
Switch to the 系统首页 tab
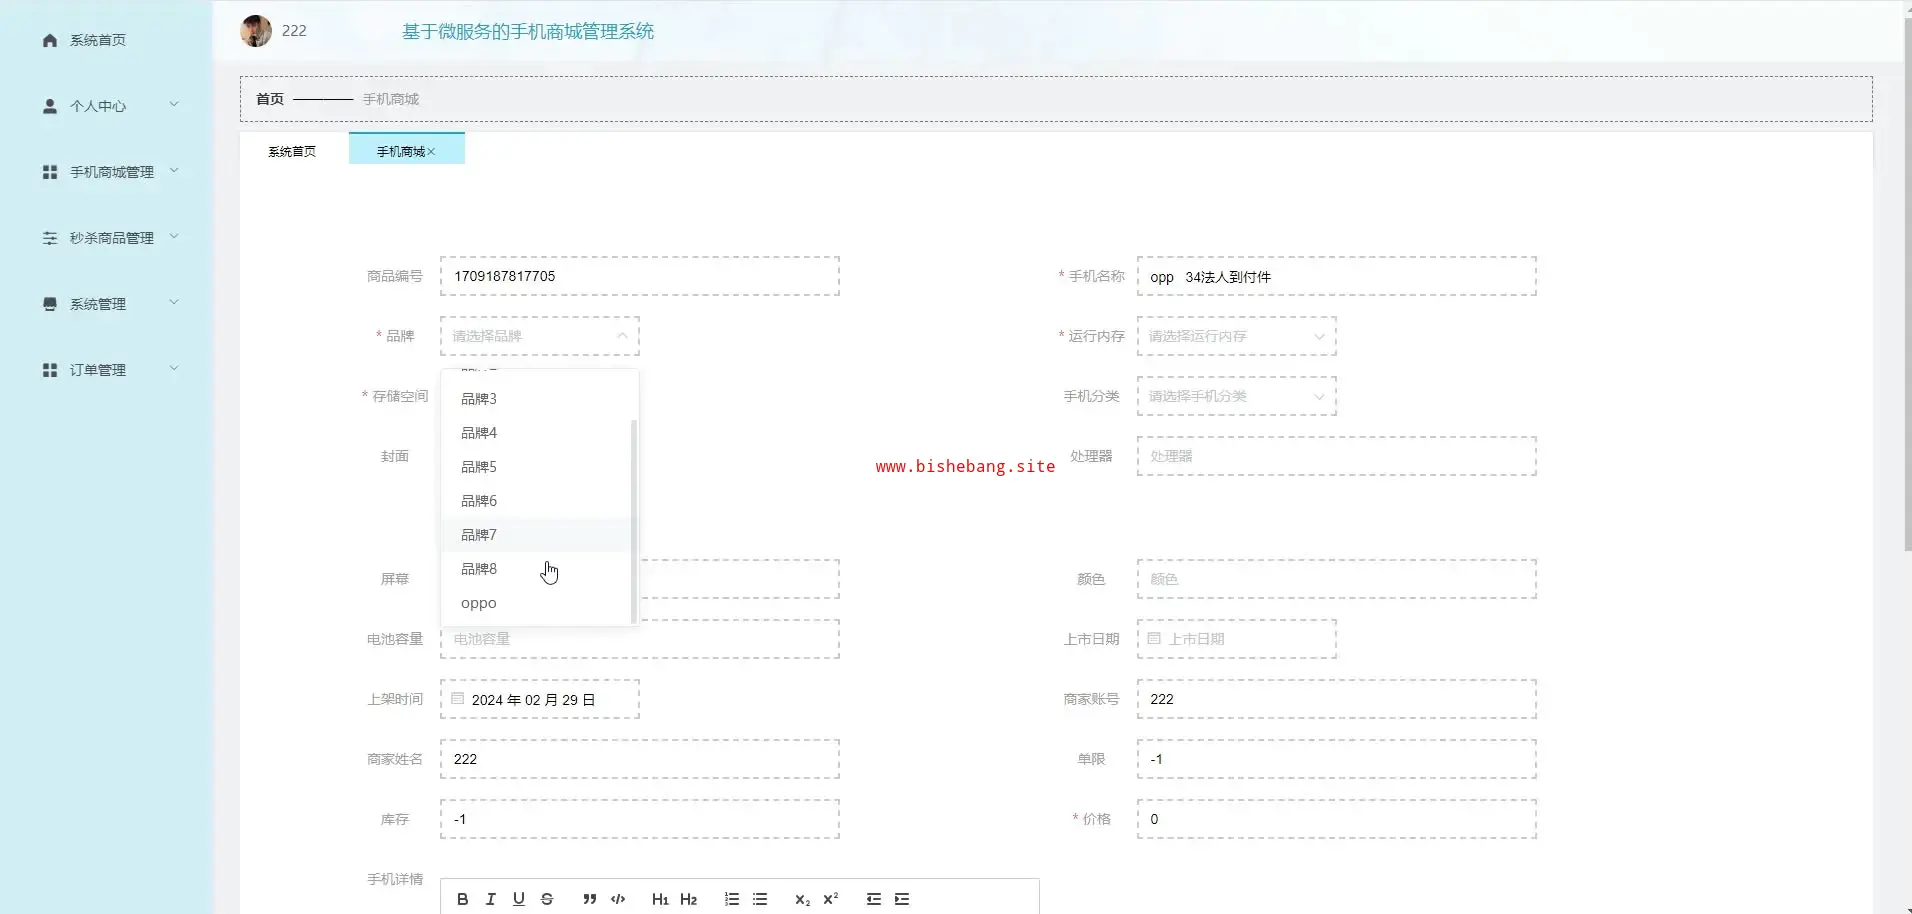tap(292, 152)
